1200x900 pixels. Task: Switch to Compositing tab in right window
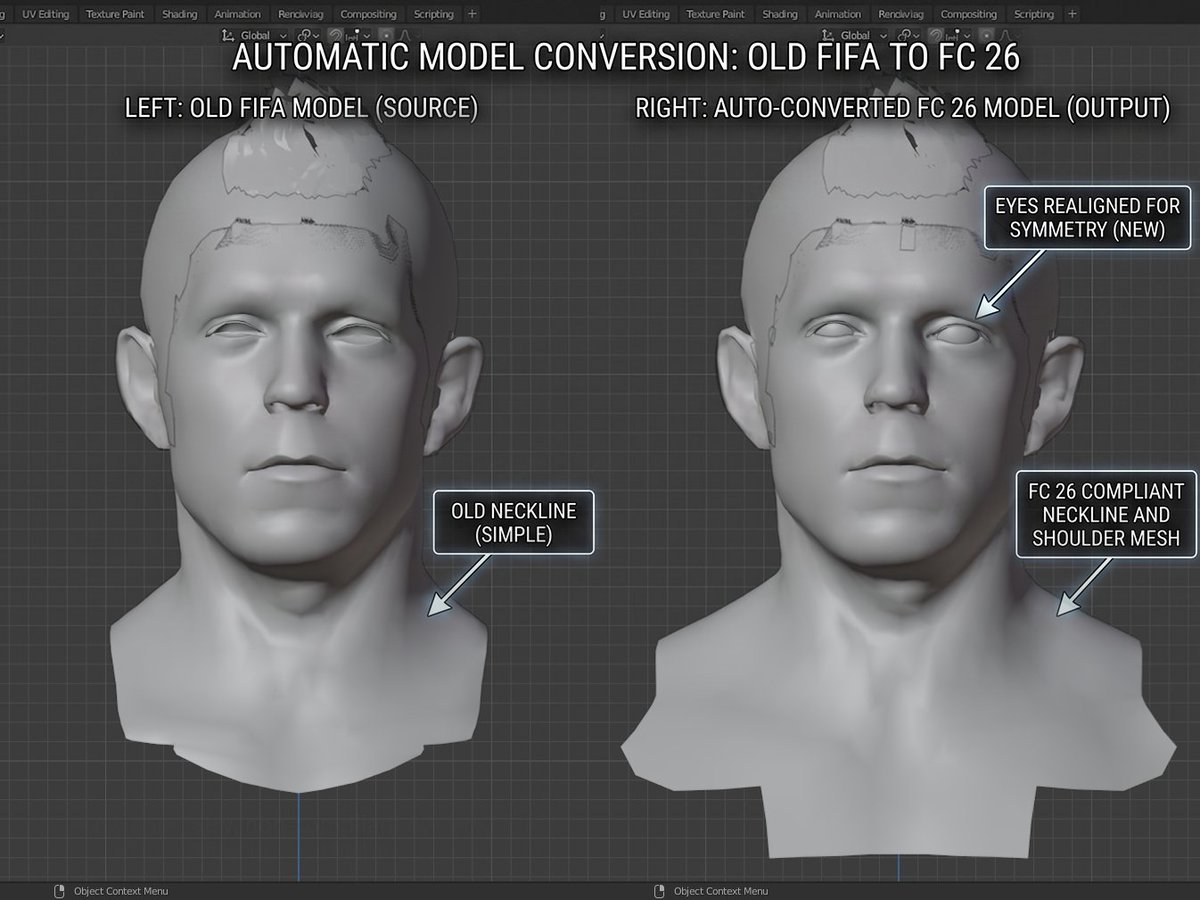pos(968,14)
